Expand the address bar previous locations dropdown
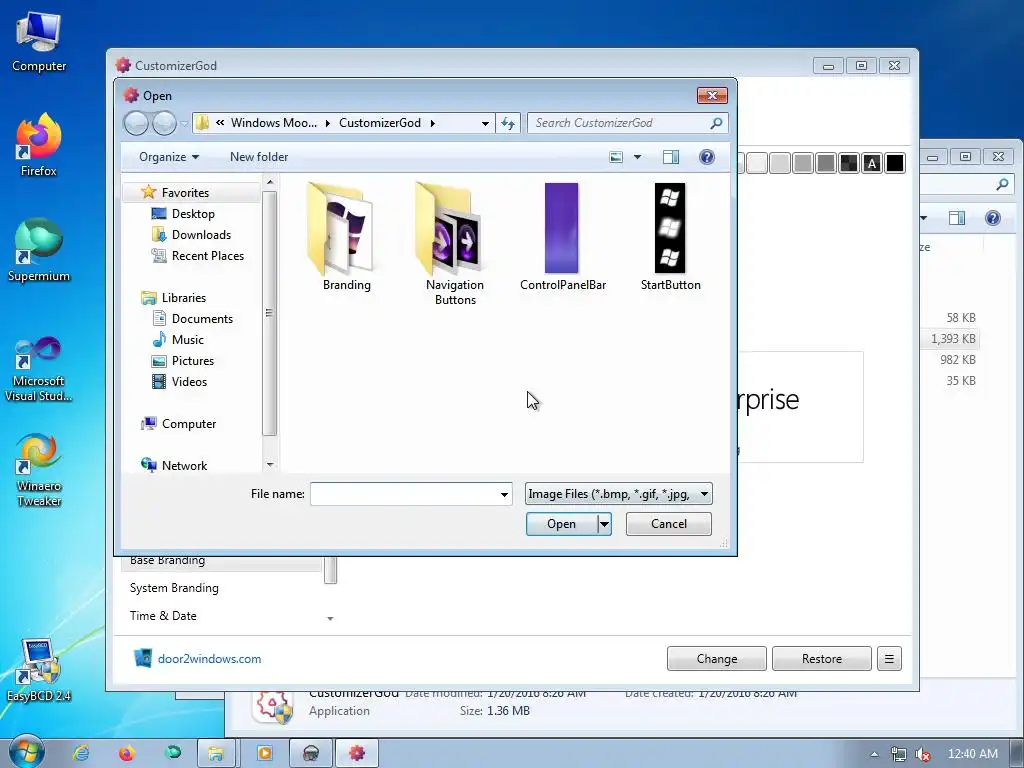Screen dimensions: 1024x768 tap(485, 123)
